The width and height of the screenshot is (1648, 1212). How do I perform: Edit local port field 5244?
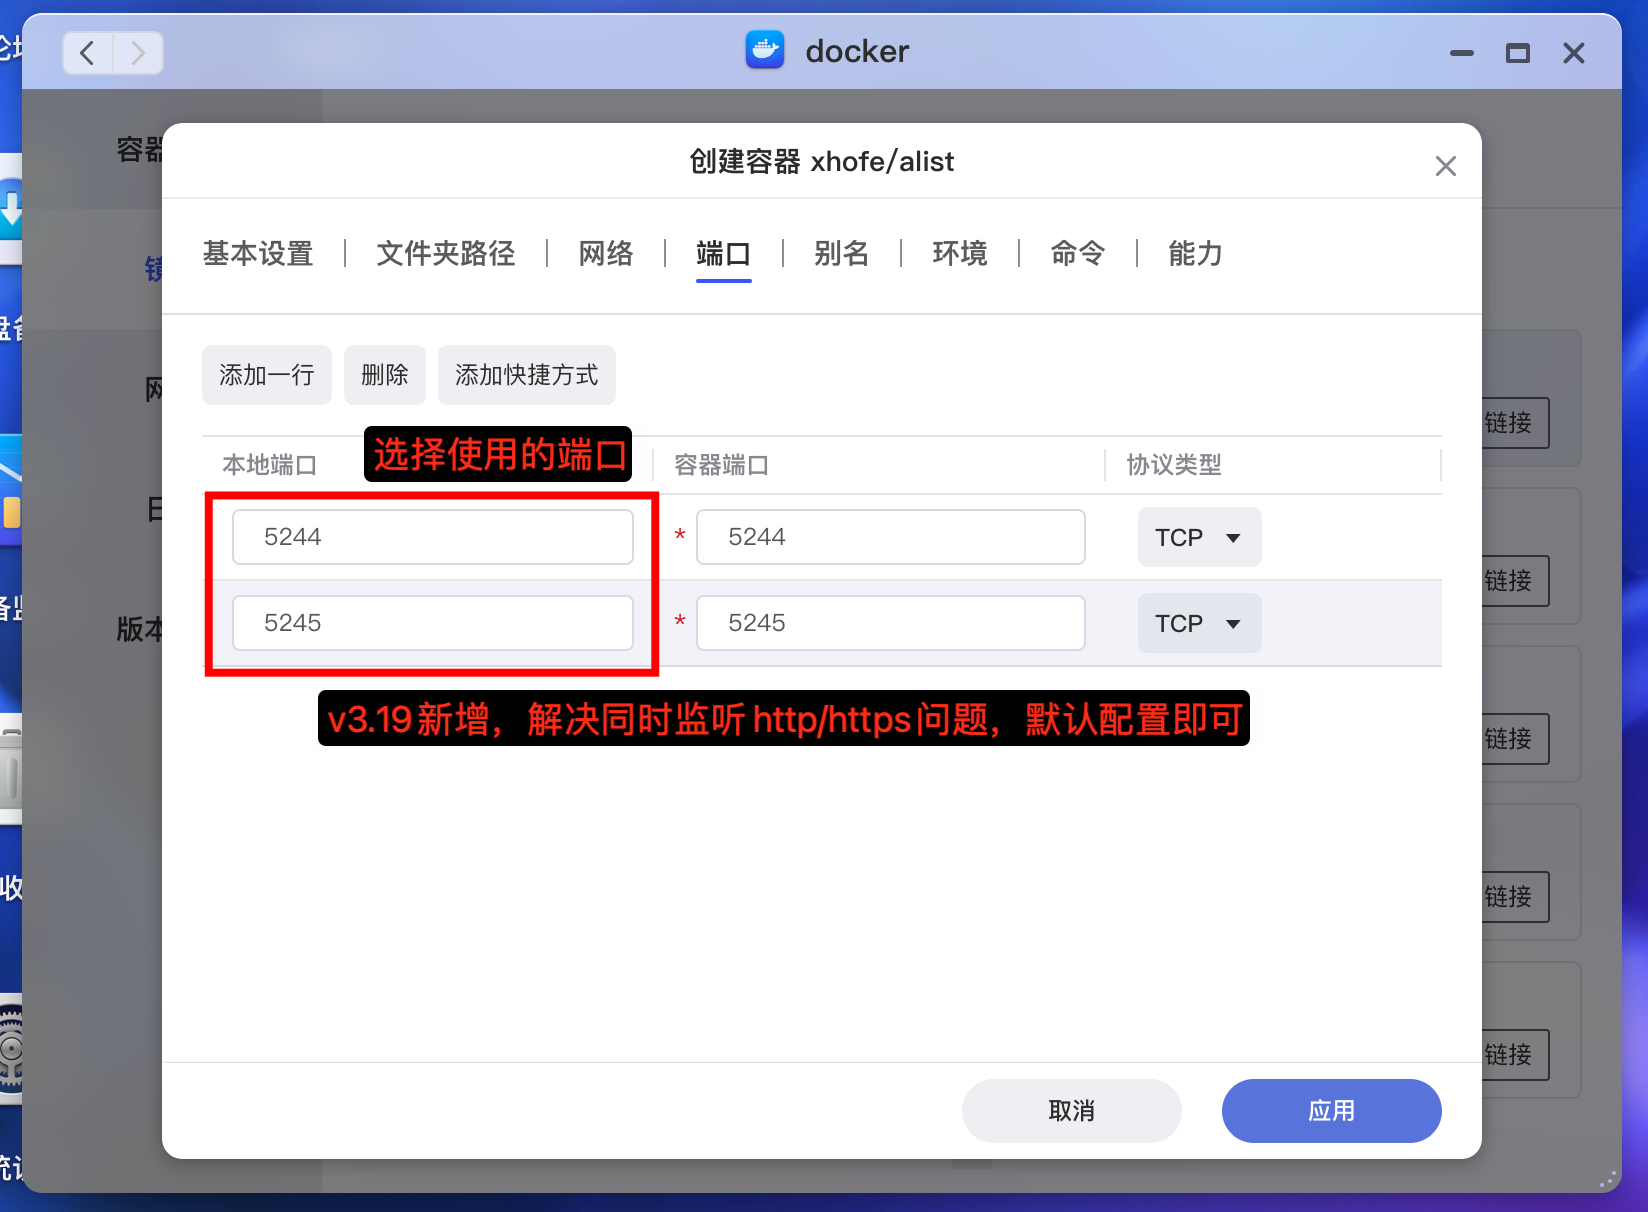(x=433, y=537)
